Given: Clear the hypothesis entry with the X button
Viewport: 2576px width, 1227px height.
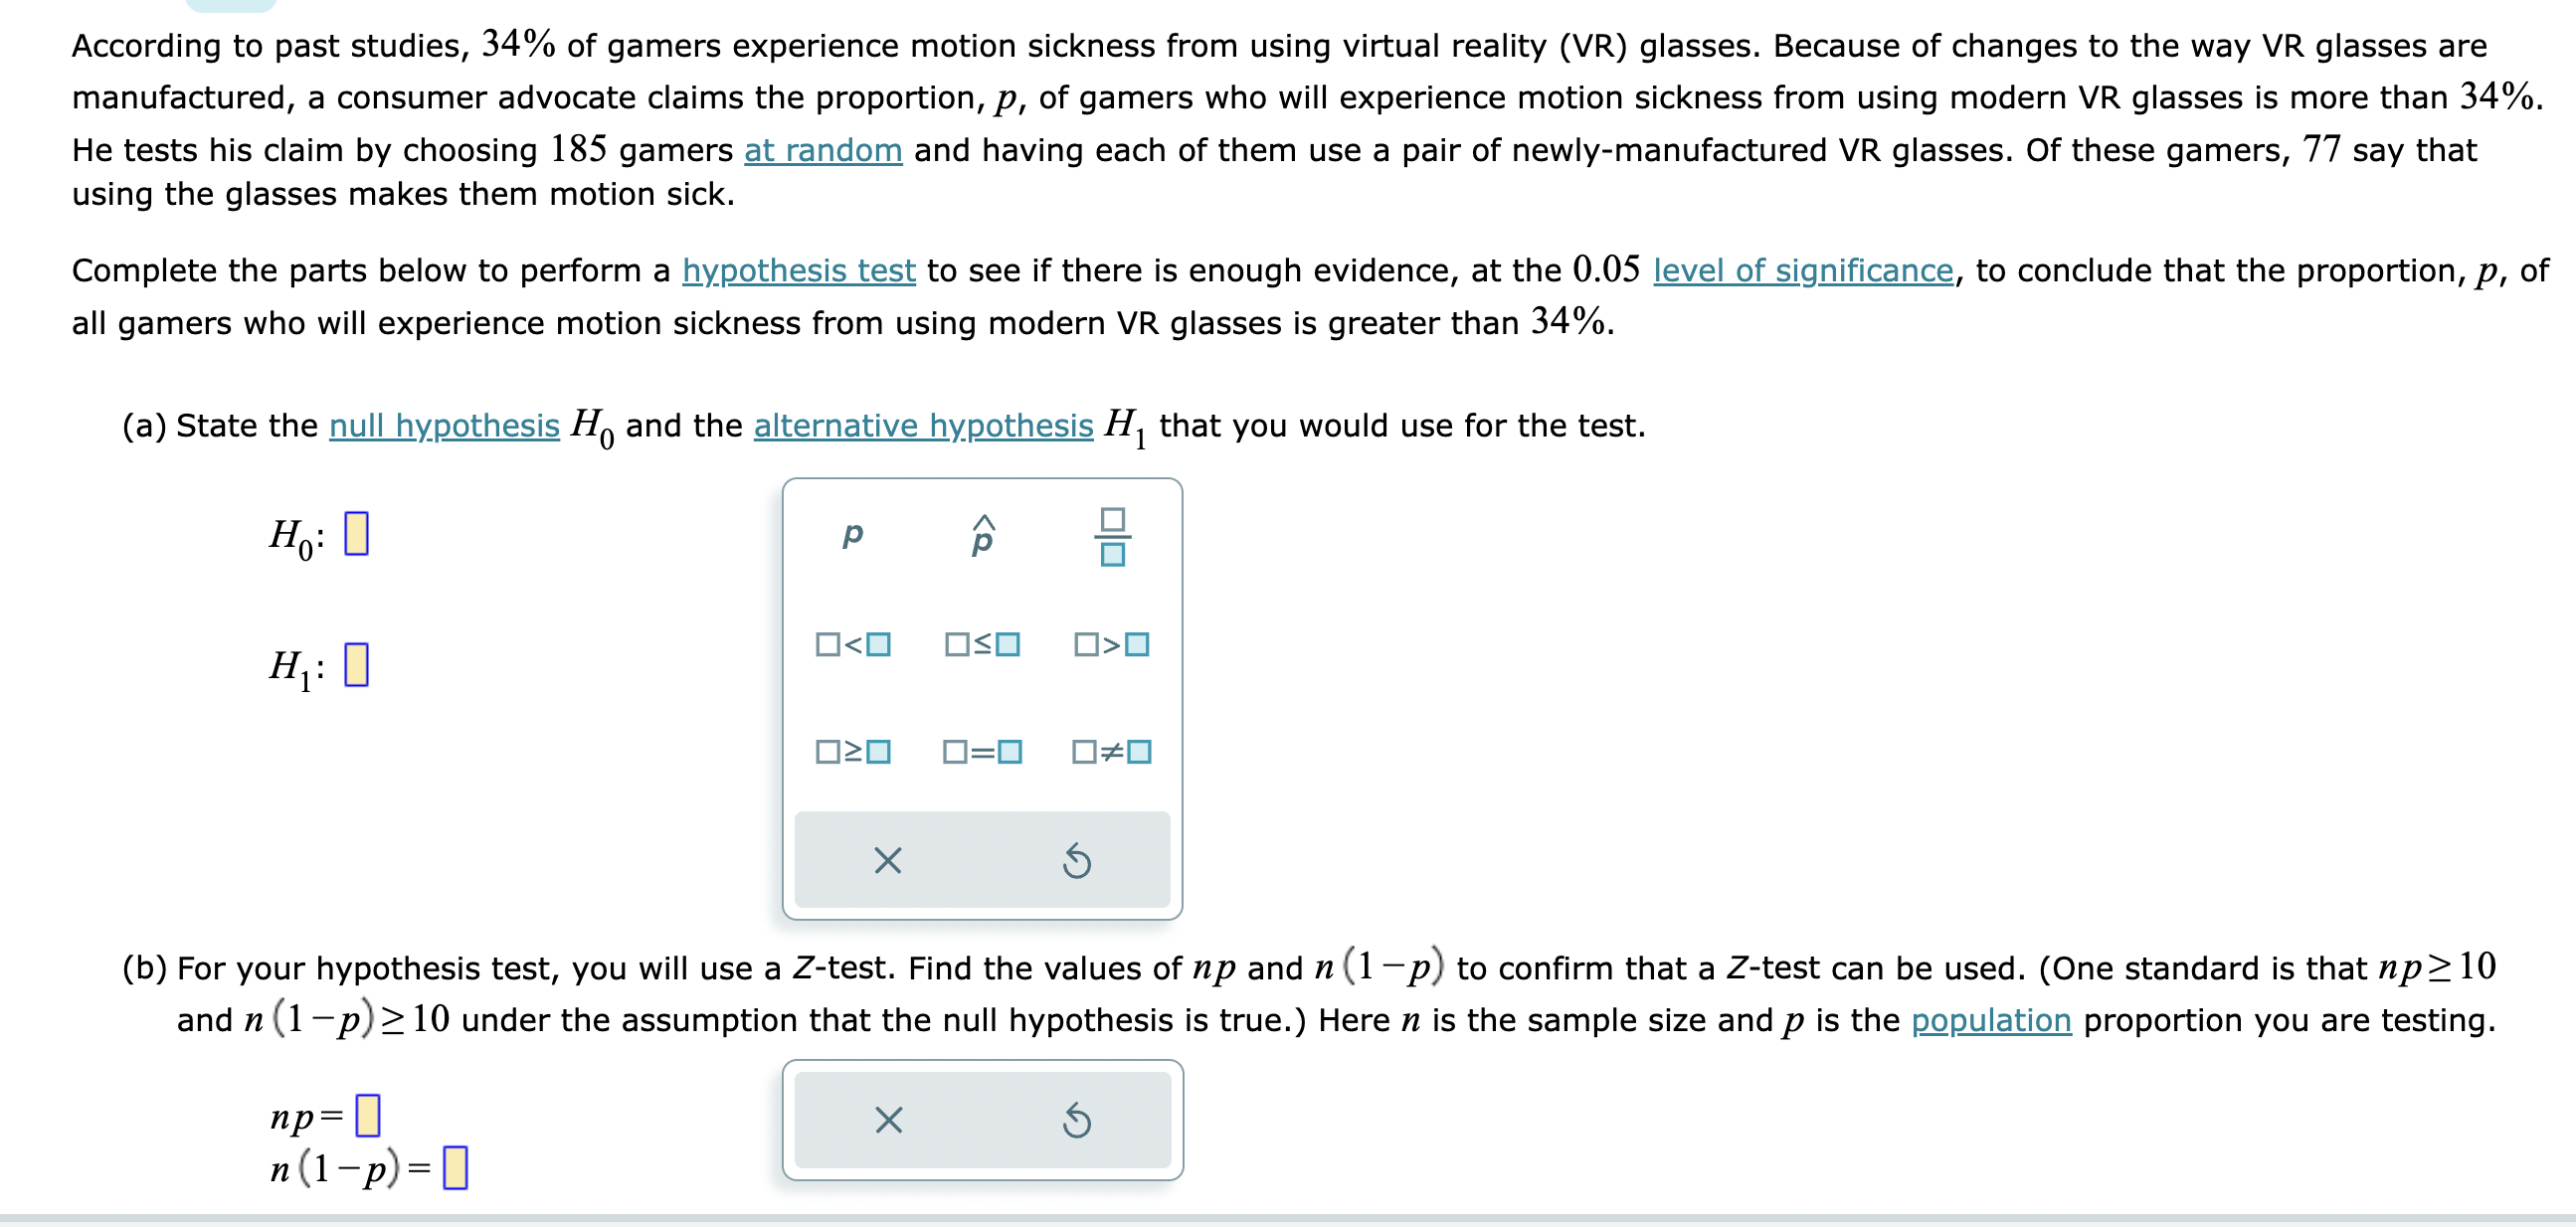Looking at the screenshot, I should tap(888, 860).
